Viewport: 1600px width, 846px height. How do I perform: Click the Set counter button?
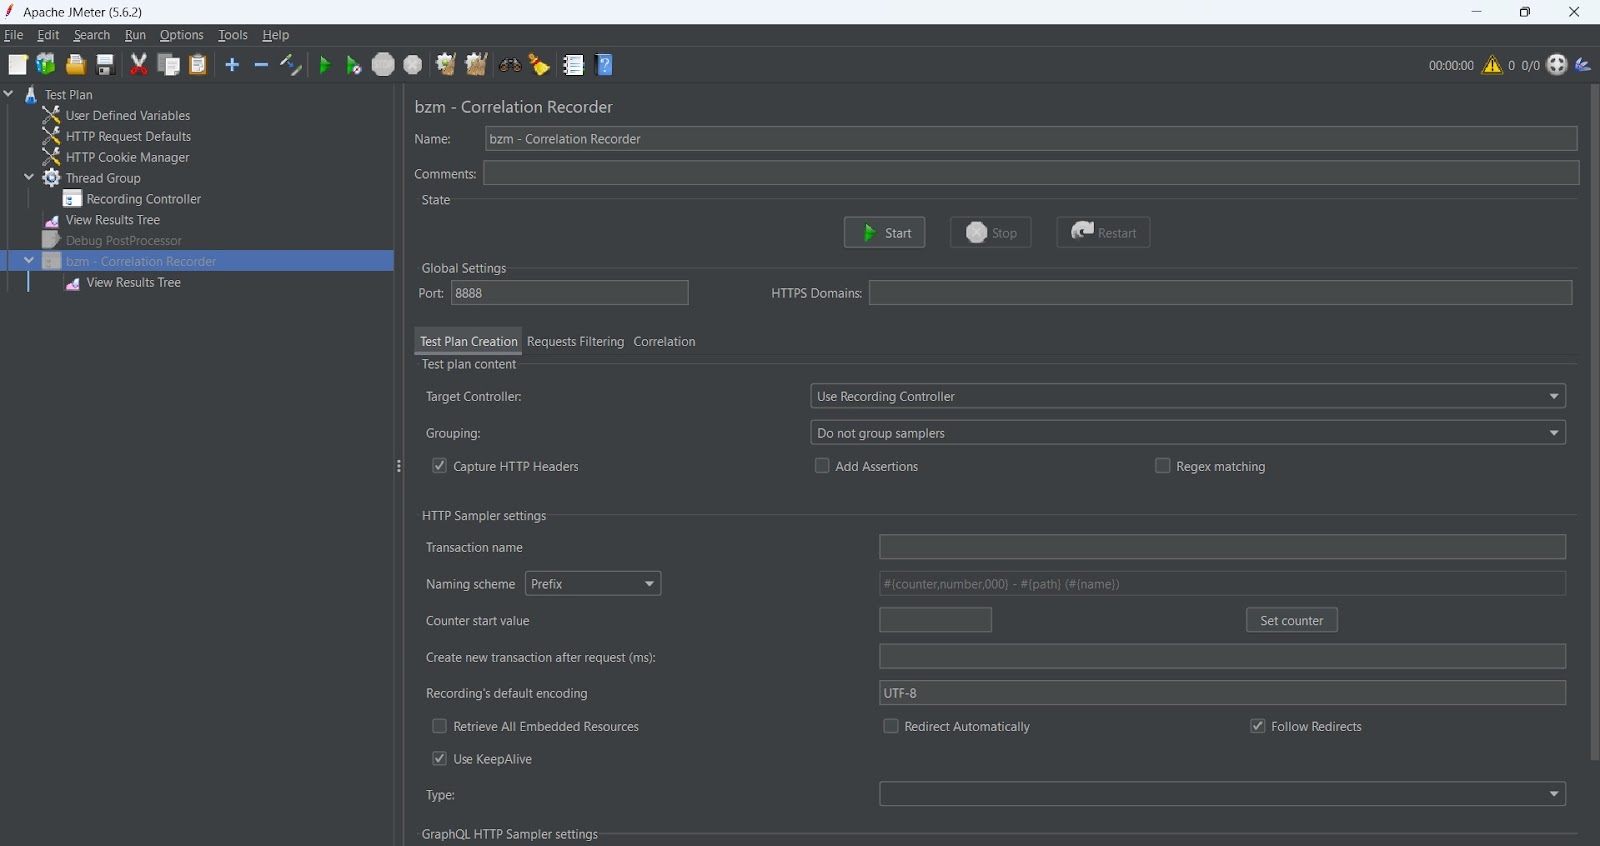coord(1291,620)
